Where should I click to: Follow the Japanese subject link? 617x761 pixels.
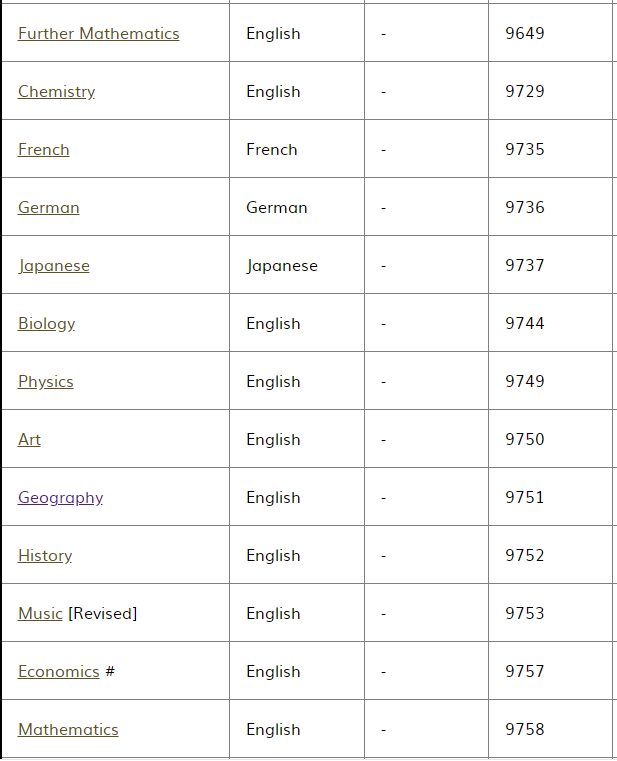point(54,266)
